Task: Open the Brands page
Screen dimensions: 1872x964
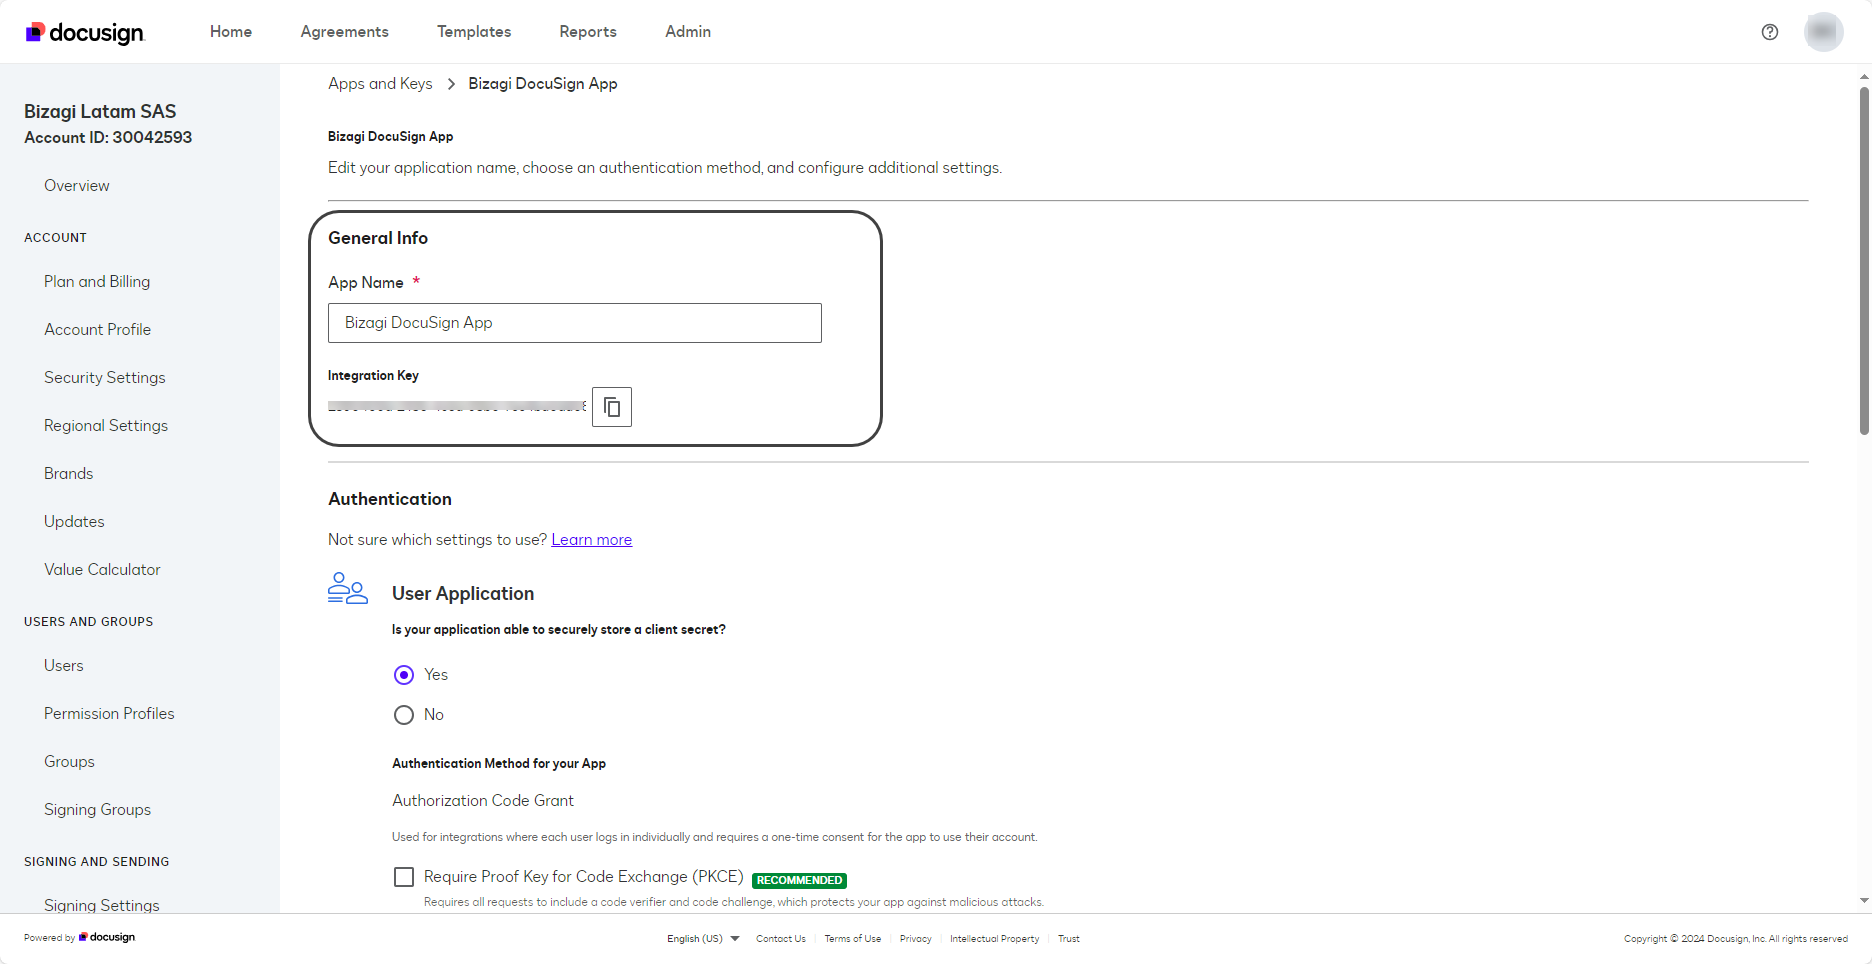Action: coord(68,474)
